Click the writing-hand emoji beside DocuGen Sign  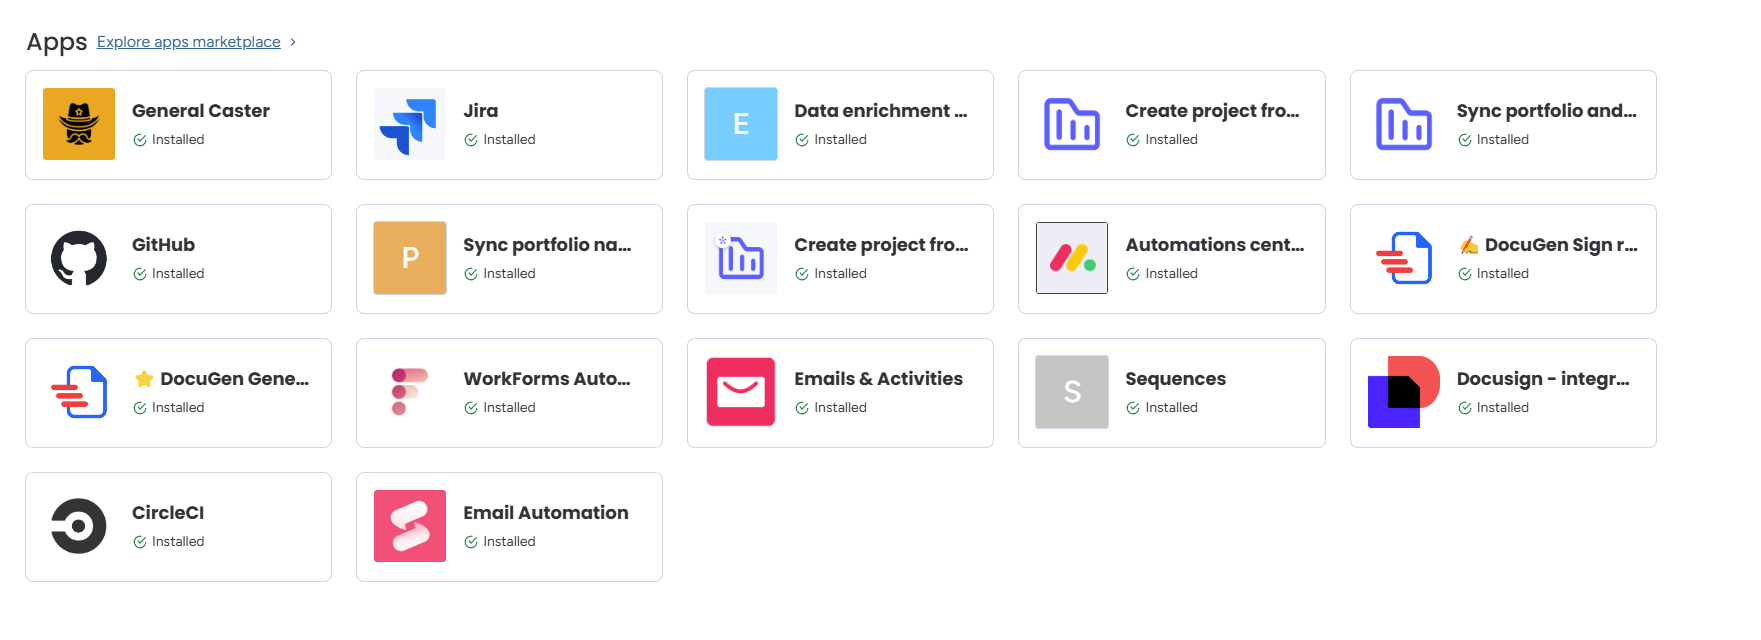click(1468, 245)
